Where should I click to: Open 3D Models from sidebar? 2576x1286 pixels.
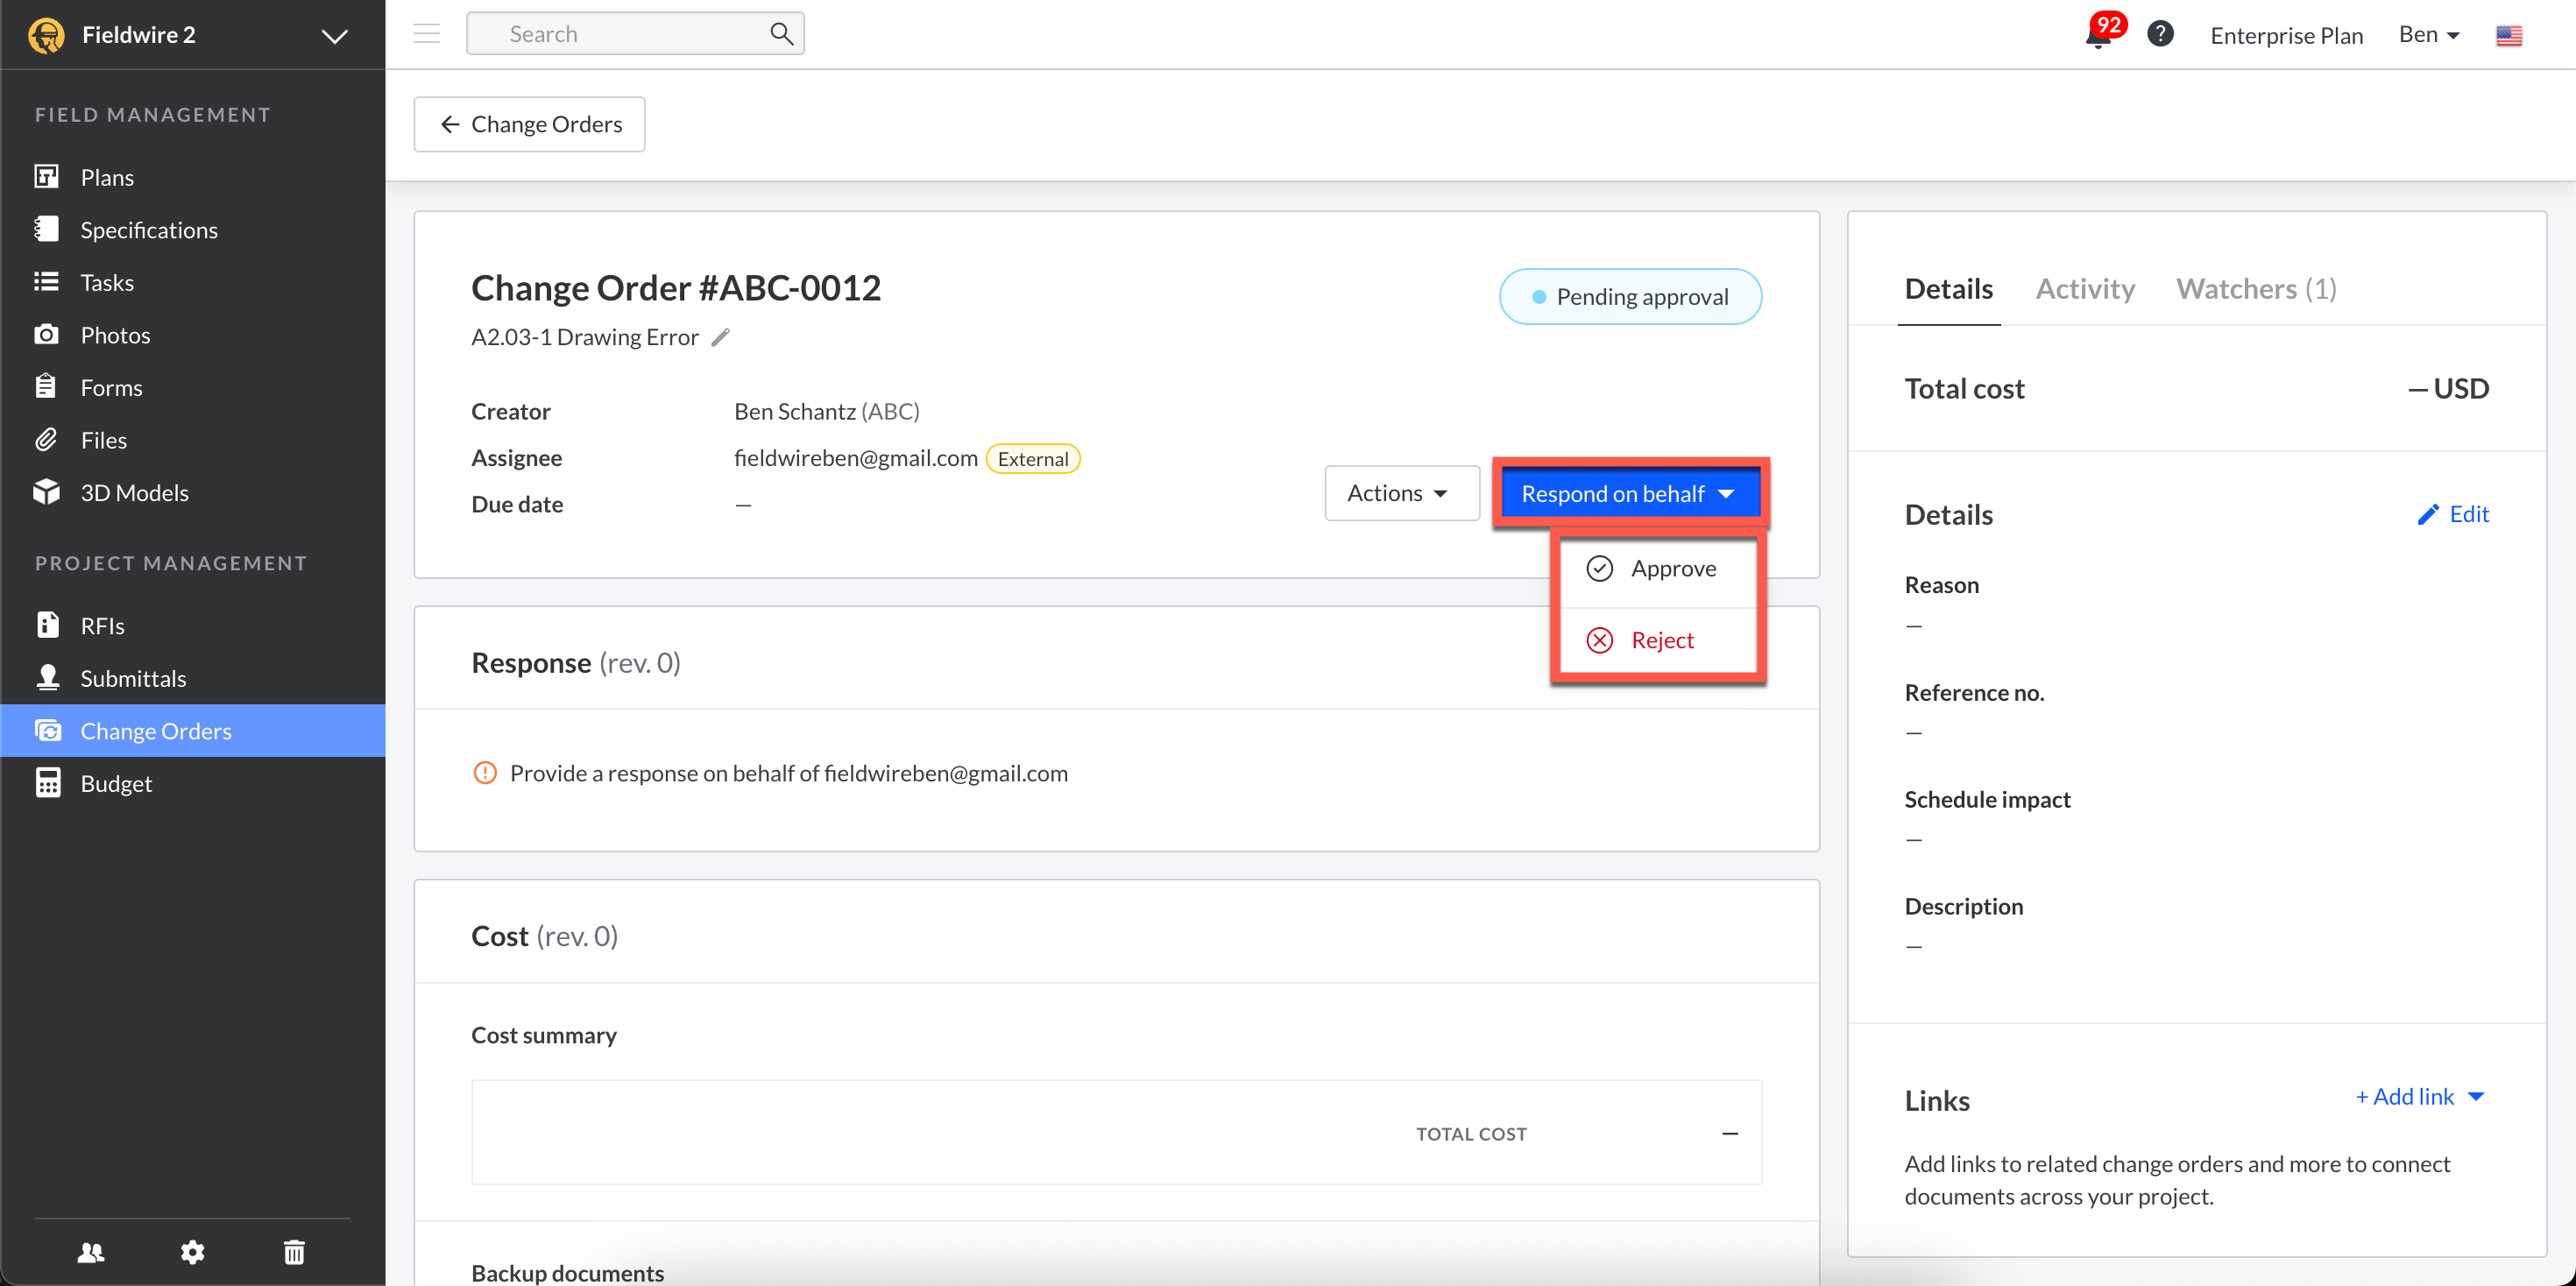coord(134,492)
